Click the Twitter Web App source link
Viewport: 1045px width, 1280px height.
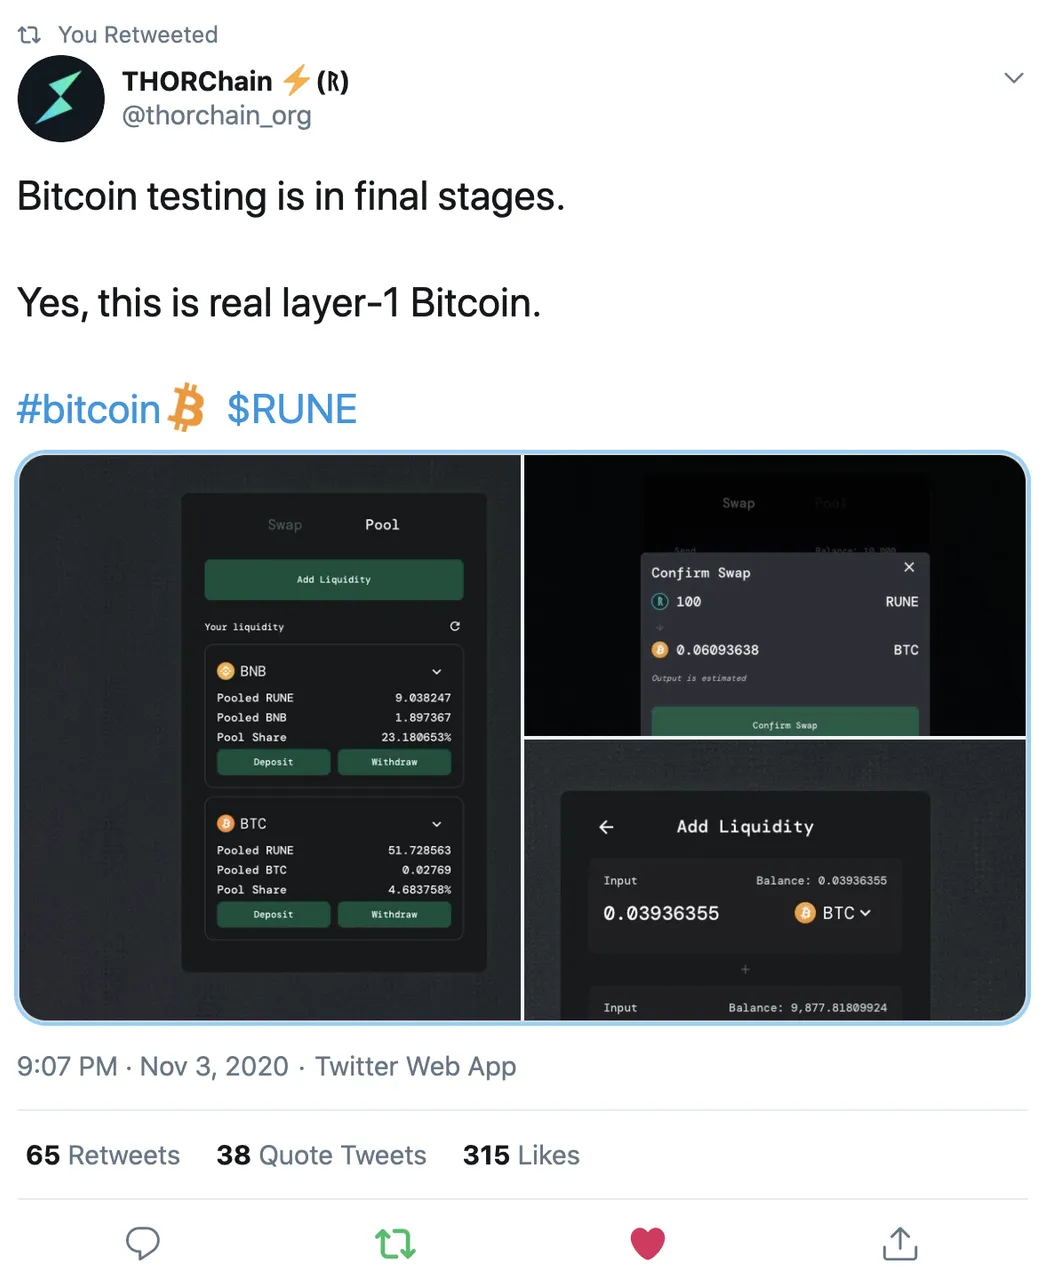(x=416, y=1066)
